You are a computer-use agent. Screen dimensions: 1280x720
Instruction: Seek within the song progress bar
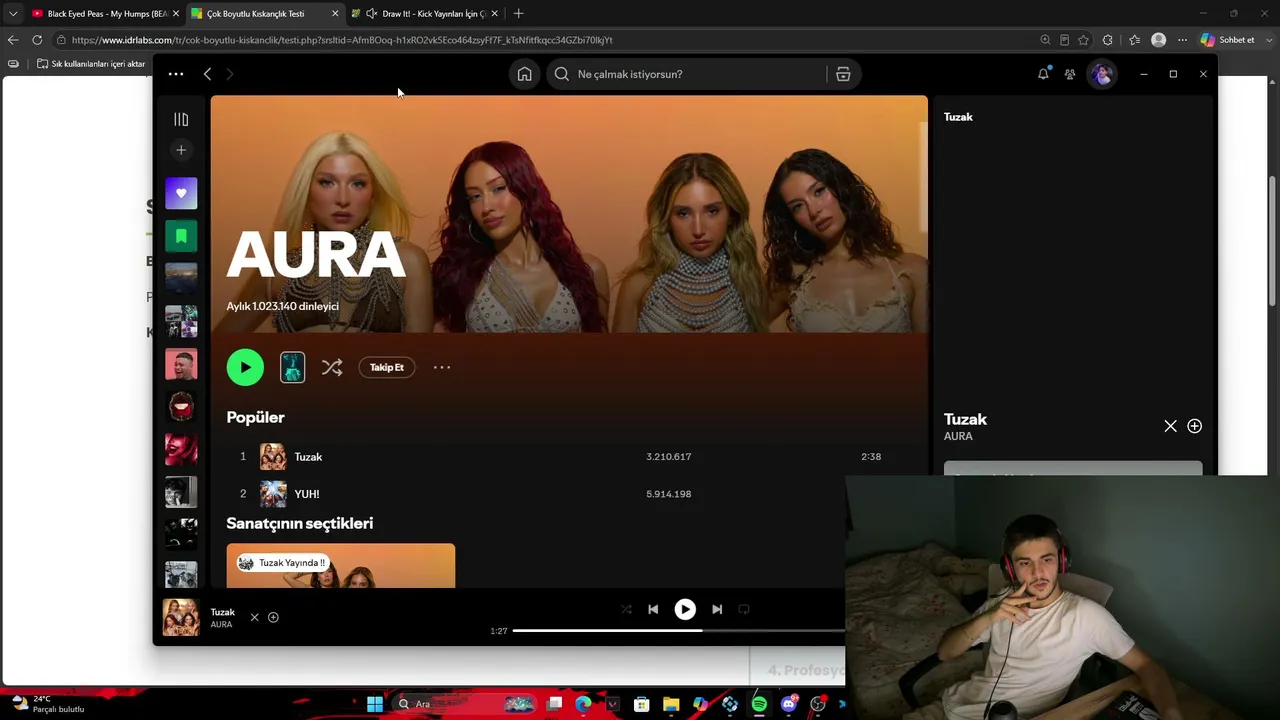click(x=679, y=631)
